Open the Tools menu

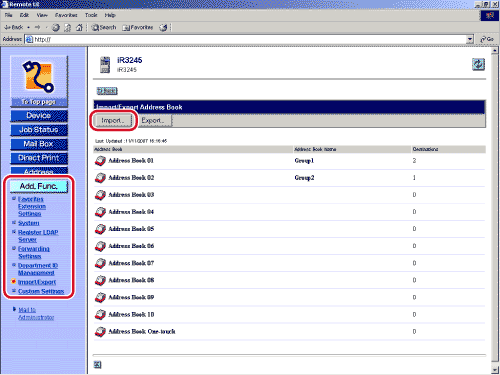[91, 15]
